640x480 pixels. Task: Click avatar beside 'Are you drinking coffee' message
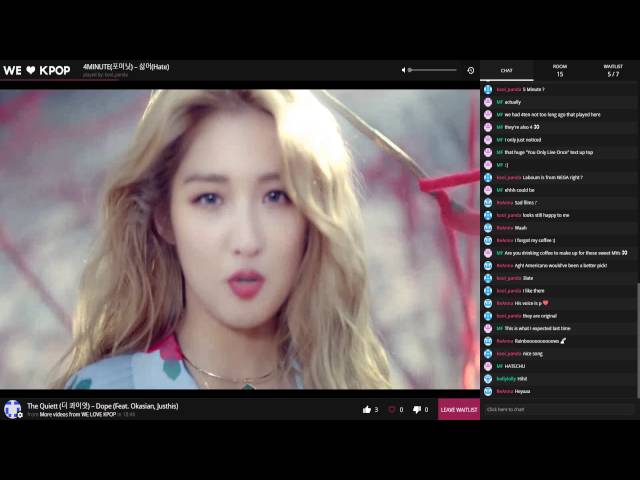488,253
